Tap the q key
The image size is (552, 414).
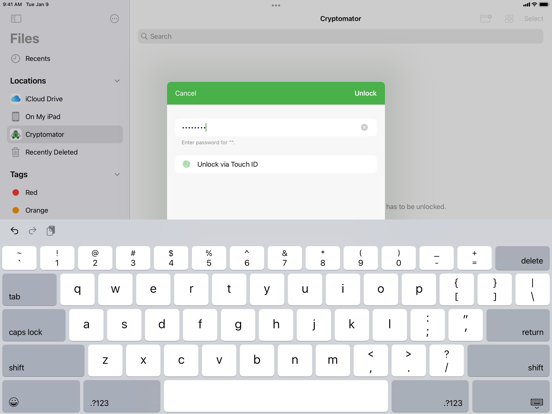(x=77, y=290)
